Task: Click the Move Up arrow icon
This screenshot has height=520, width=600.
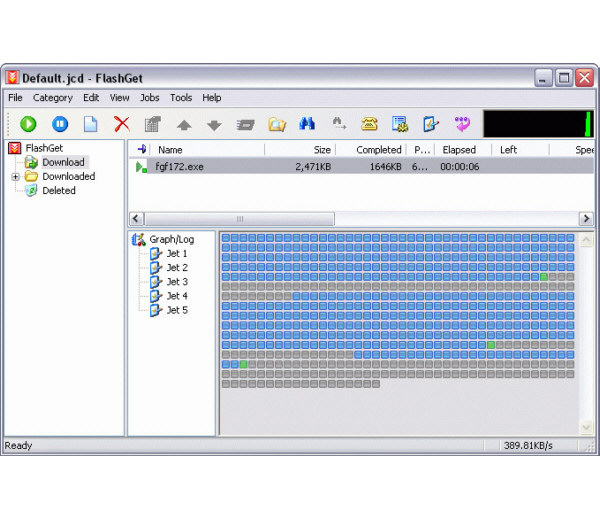Action: (x=183, y=125)
